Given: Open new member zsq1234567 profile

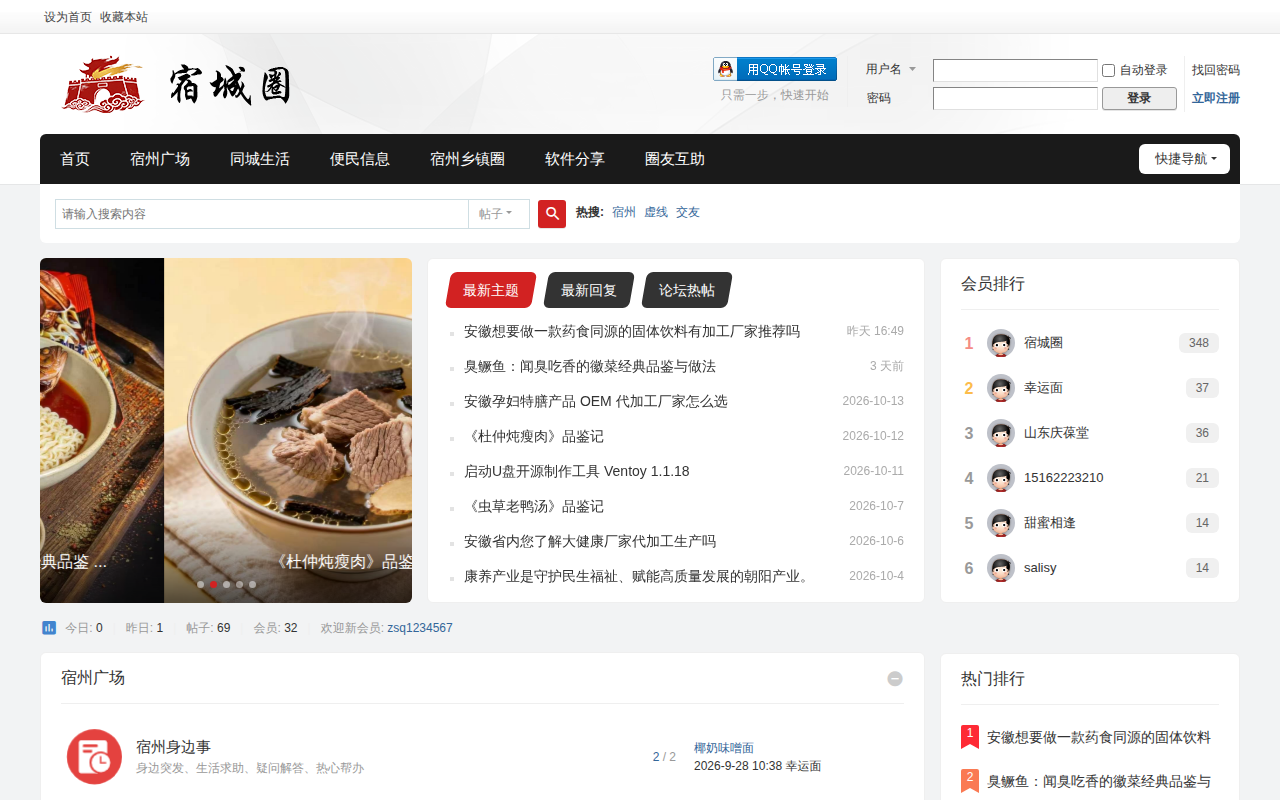Looking at the screenshot, I should (x=420, y=628).
